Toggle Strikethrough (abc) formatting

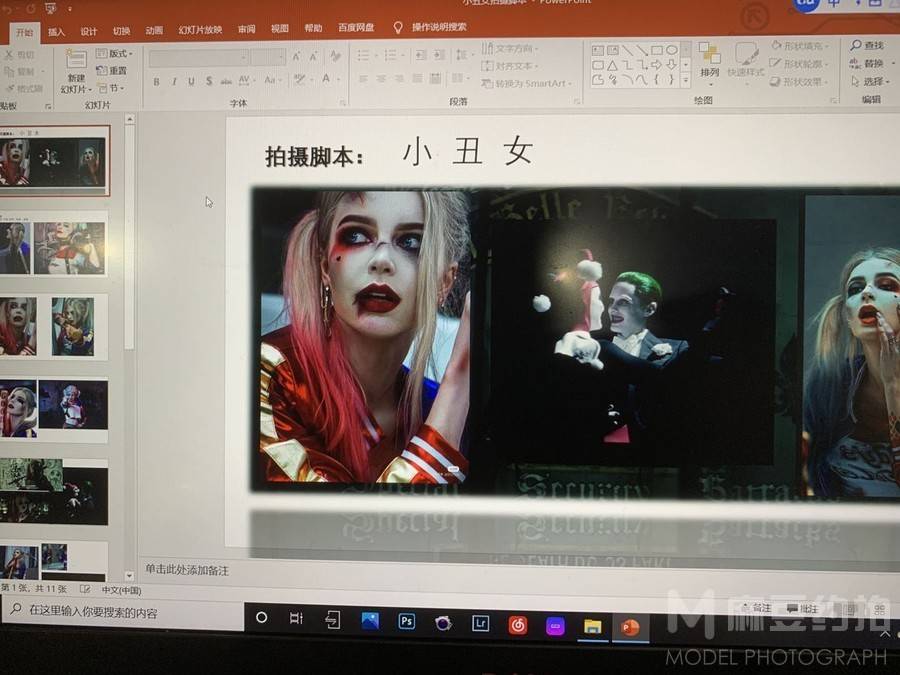(226, 81)
